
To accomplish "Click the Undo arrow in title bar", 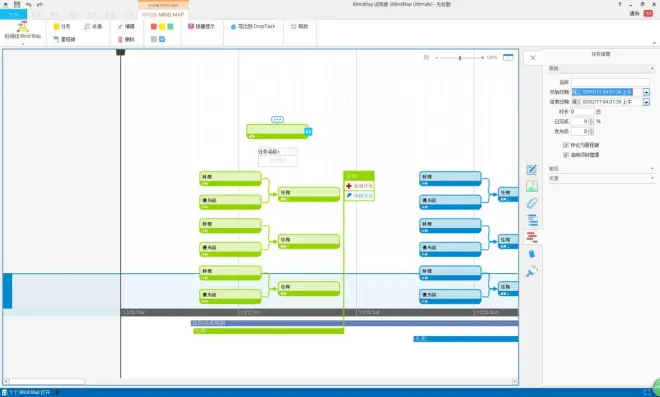I will pos(28,4).
